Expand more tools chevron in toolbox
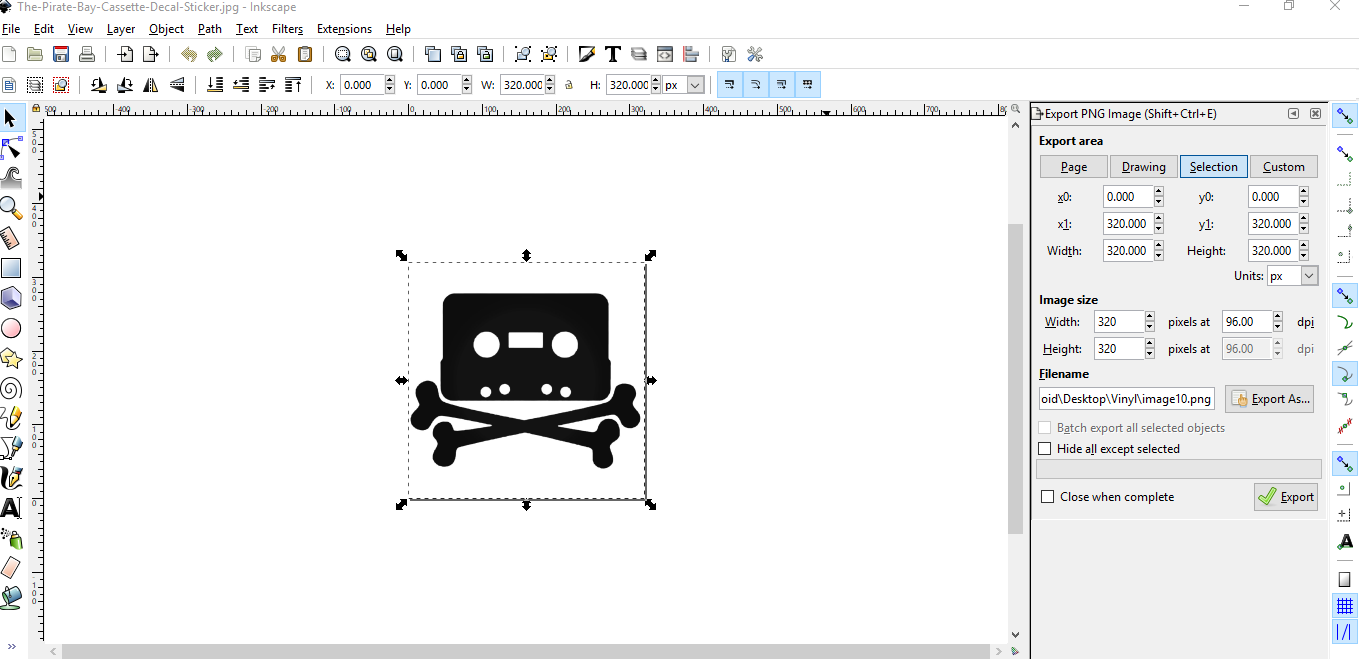 [x=11, y=646]
